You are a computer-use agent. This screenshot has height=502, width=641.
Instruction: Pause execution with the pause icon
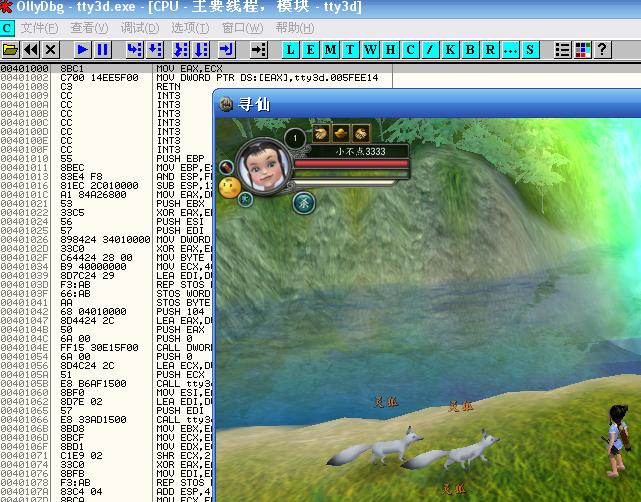pyautogui.click(x=103, y=50)
